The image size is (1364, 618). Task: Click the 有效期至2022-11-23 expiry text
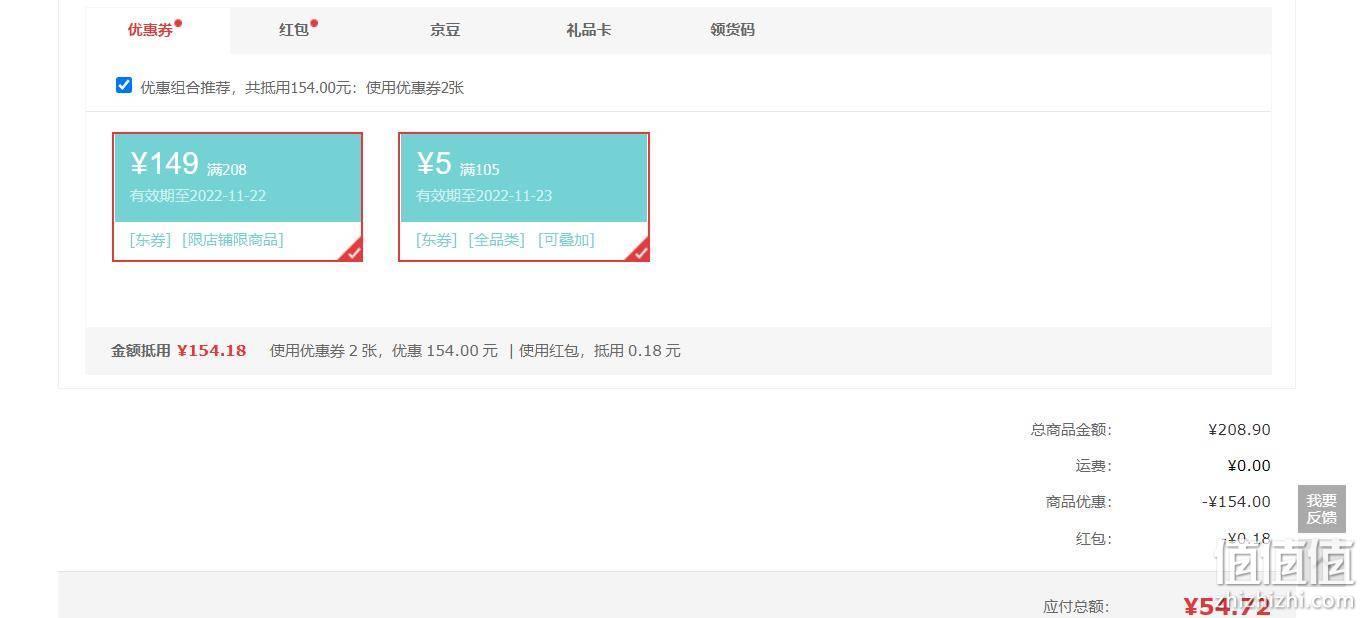[x=484, y=196]
